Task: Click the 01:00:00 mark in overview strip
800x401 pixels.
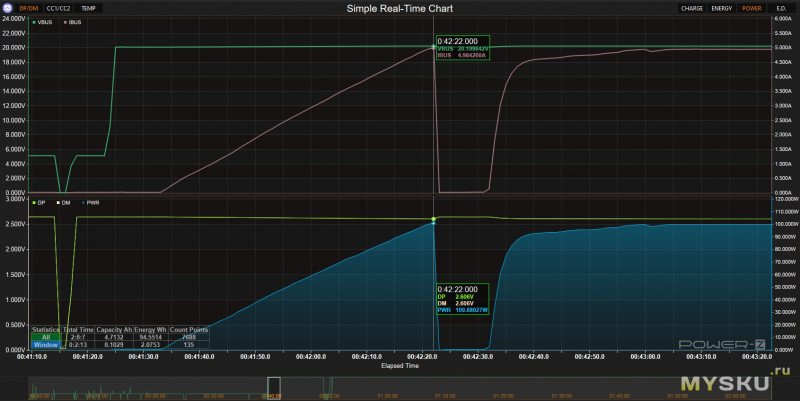Action: 386,394
